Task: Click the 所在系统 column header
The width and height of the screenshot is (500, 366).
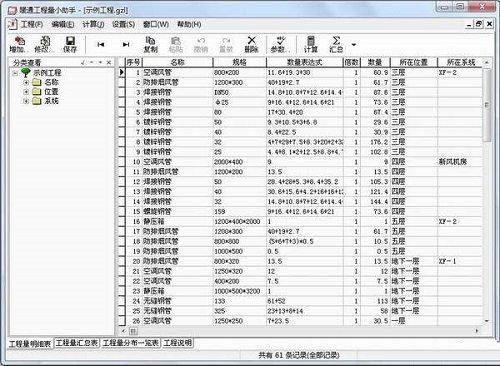Action: coord(460,62)
